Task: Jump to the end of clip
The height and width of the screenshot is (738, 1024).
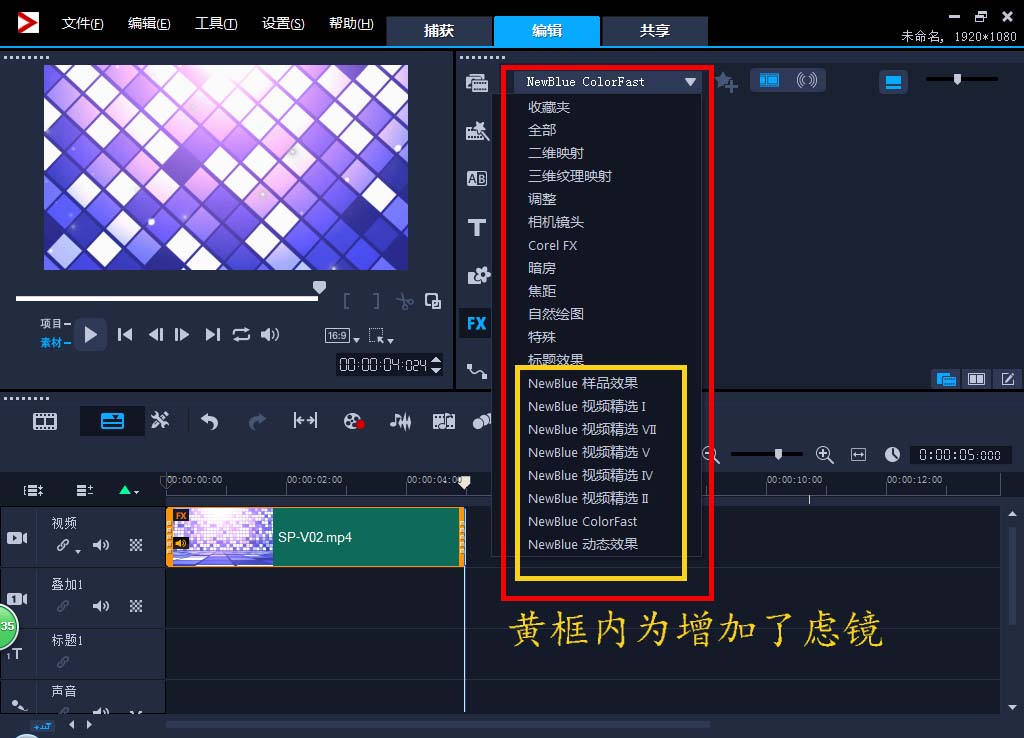Action: pyautogui.click(x=212, y=335)
